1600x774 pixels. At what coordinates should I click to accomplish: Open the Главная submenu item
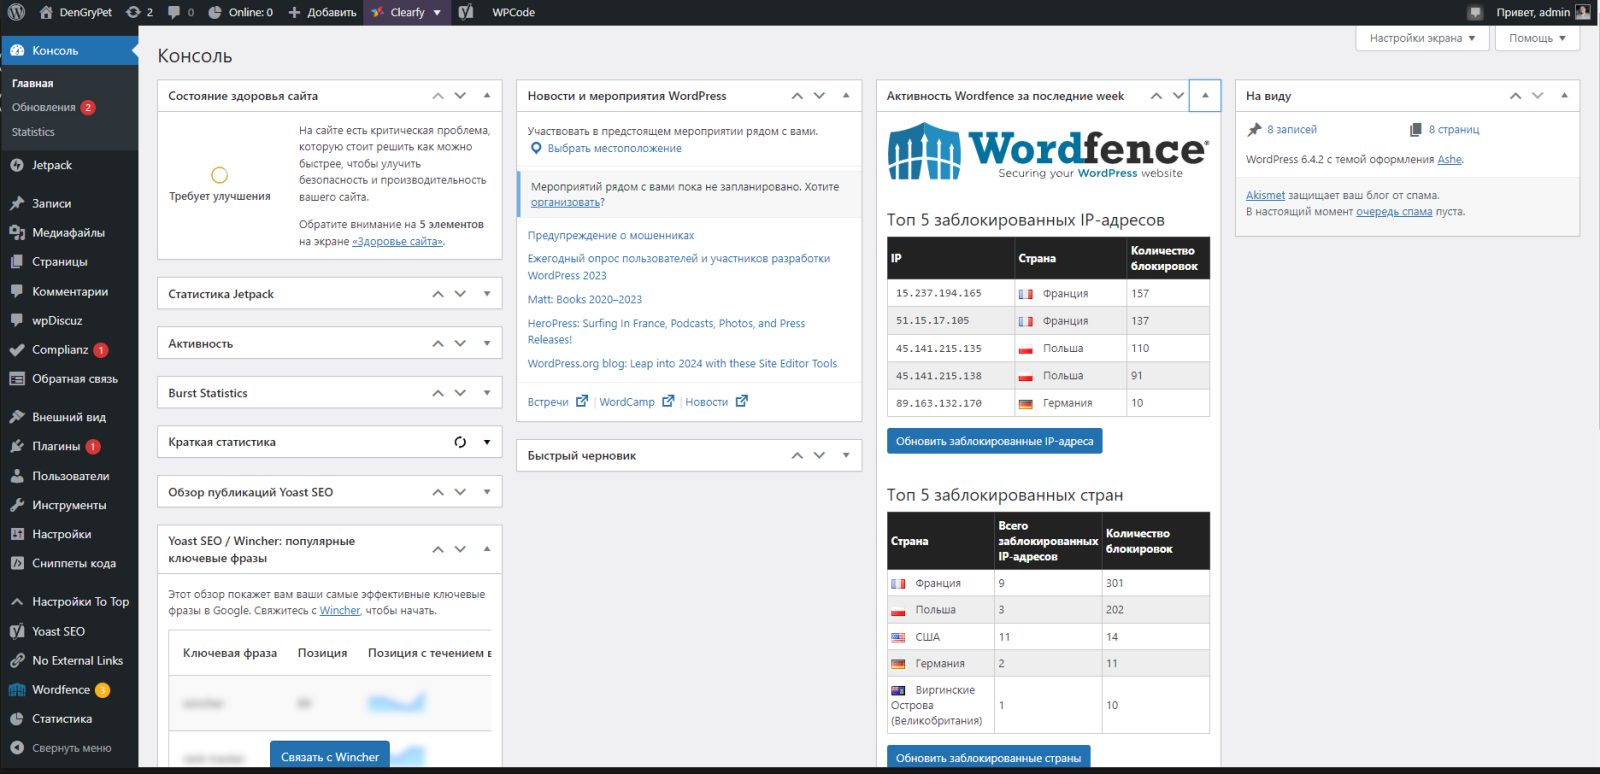tap(32, 83)
